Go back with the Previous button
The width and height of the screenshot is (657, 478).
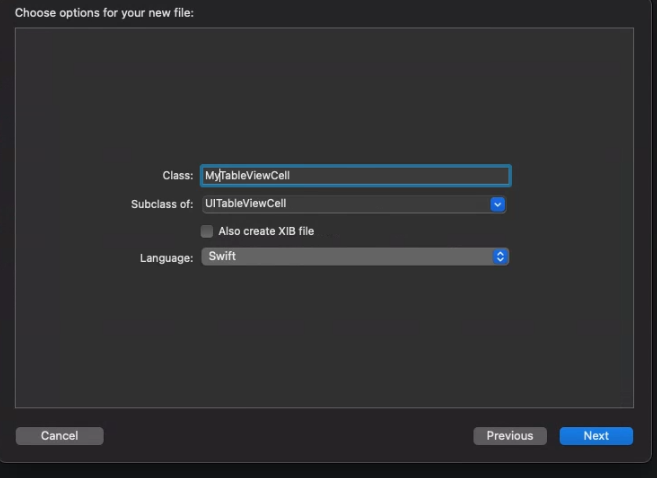coord(510,436)
